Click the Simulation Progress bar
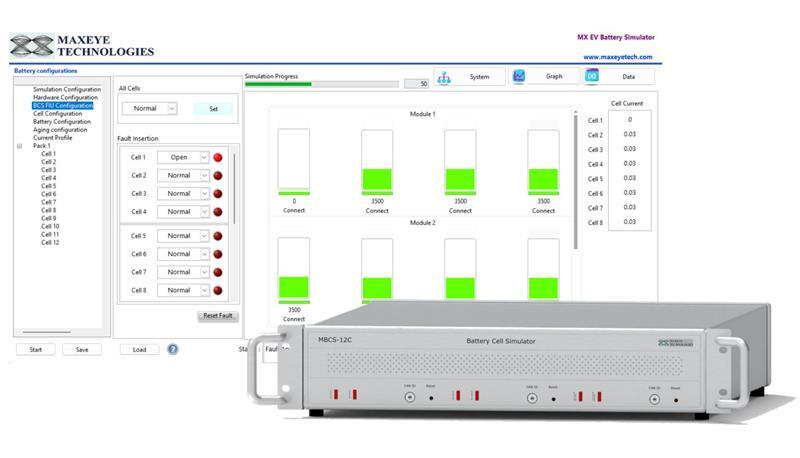The height and width of the screenshot is (458, 800). click(x=321, y=84)
